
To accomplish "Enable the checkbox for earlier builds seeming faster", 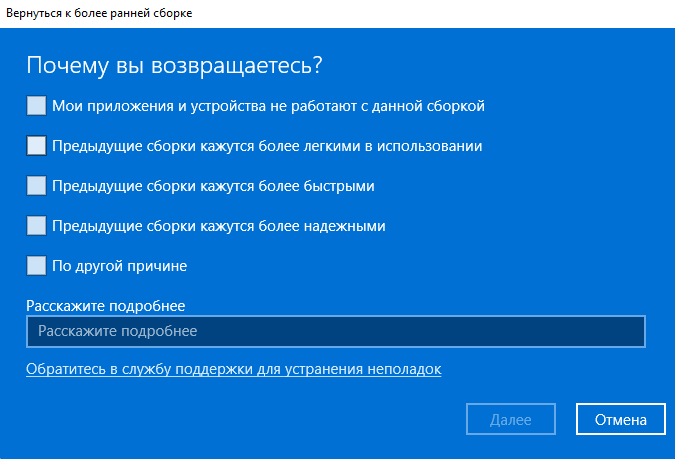I will pos(37,185).
